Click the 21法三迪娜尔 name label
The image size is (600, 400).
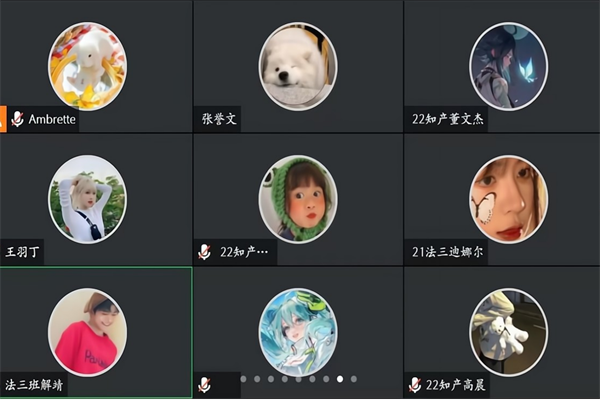click(x=447, y=252)
